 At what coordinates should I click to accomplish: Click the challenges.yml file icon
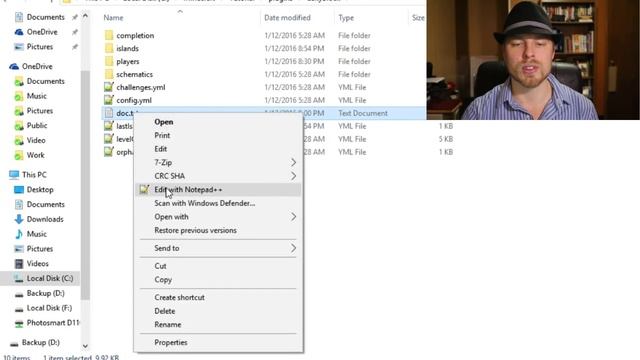(109, 87)
